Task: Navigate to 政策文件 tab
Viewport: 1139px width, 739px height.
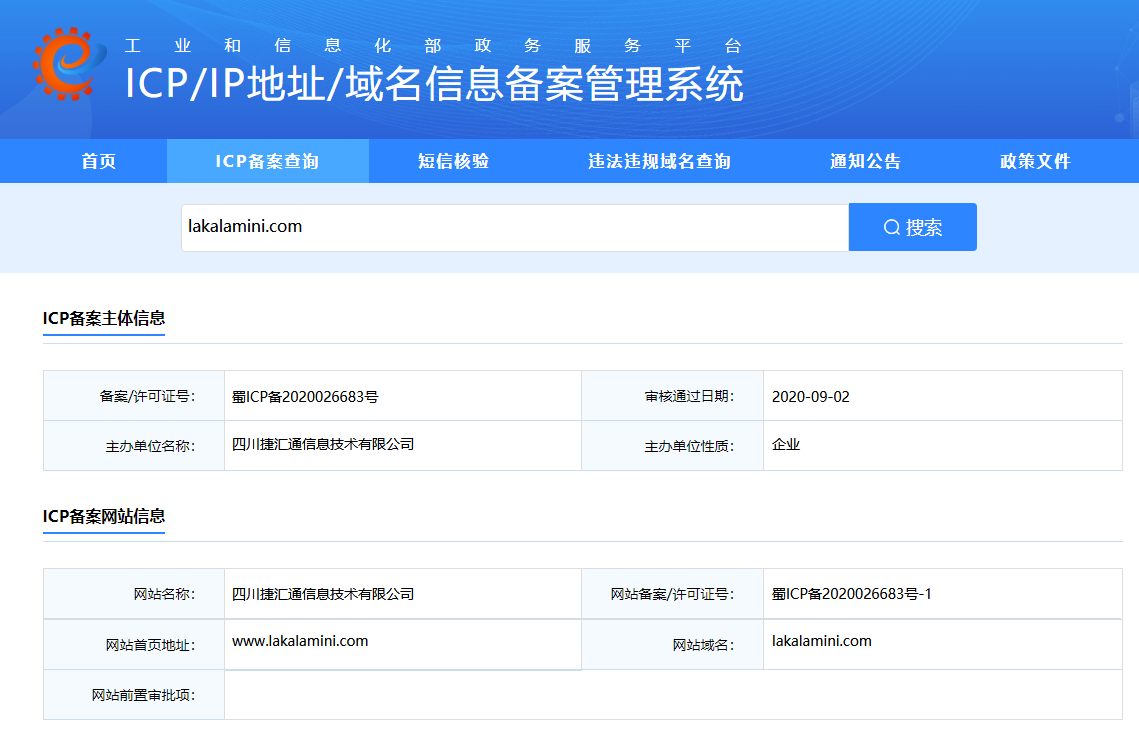Action: coord(1035,161)
